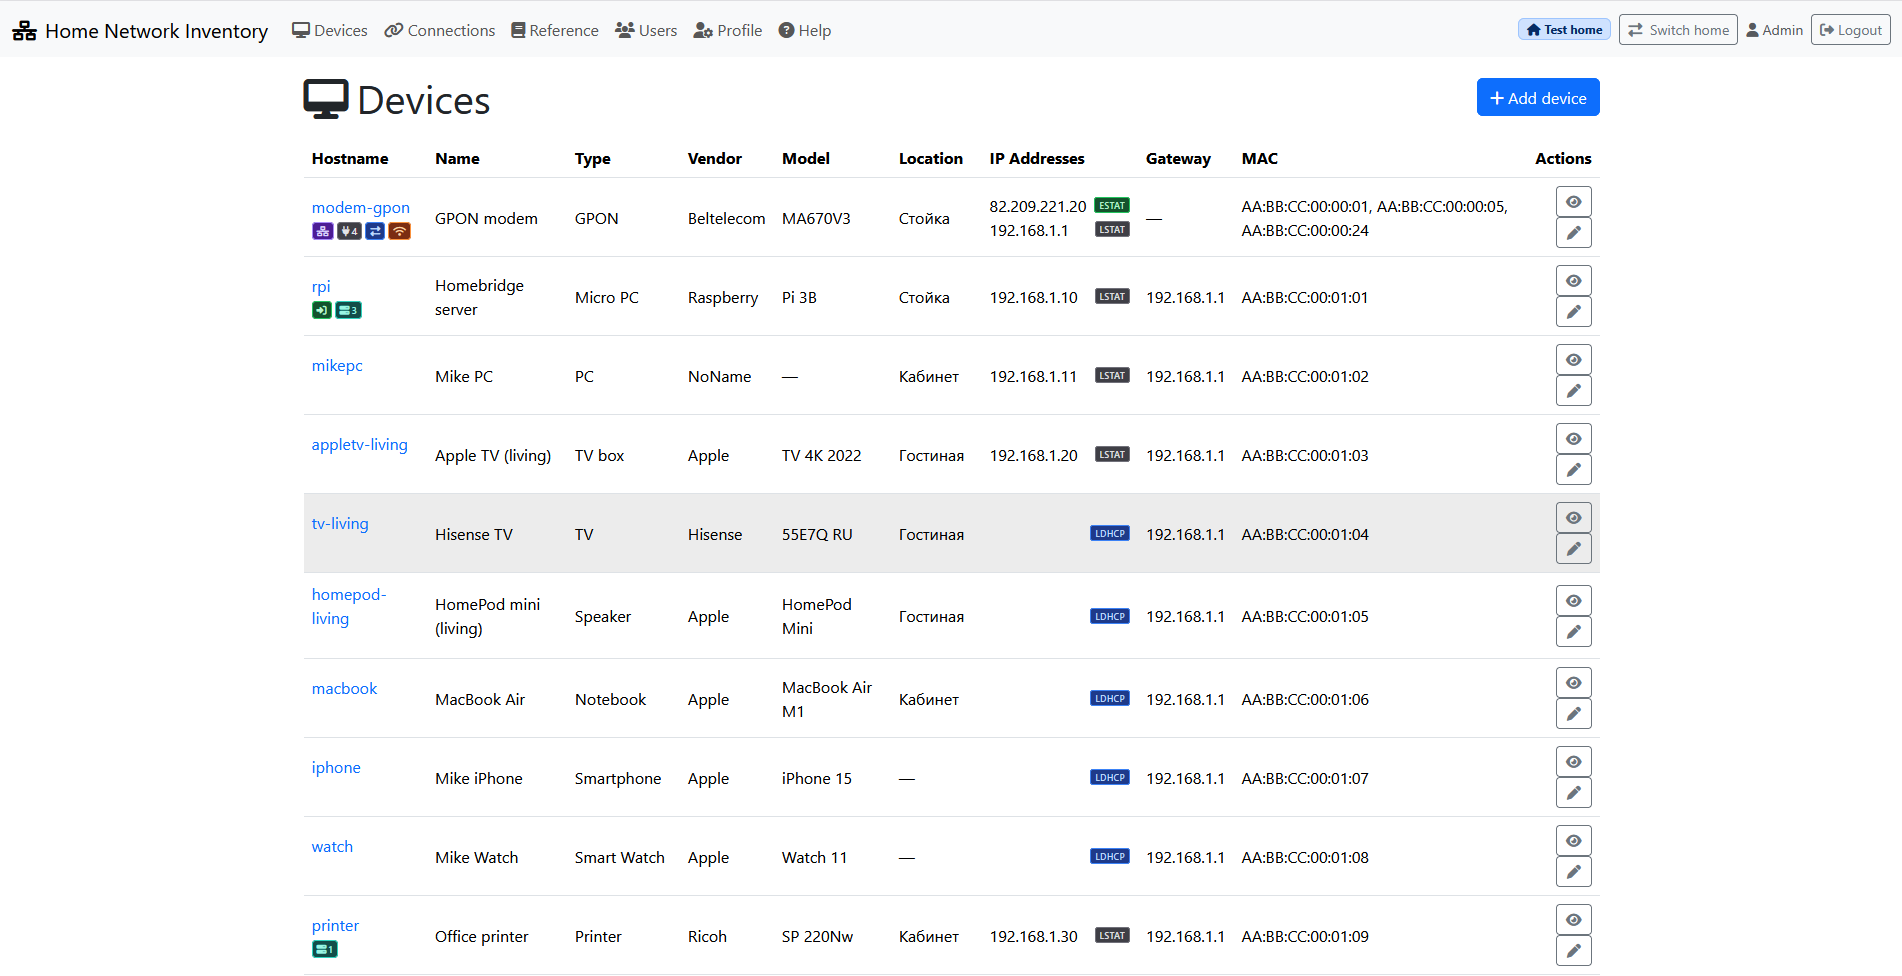View modem-gpon device details via eye icon

tap(1574, 202)
